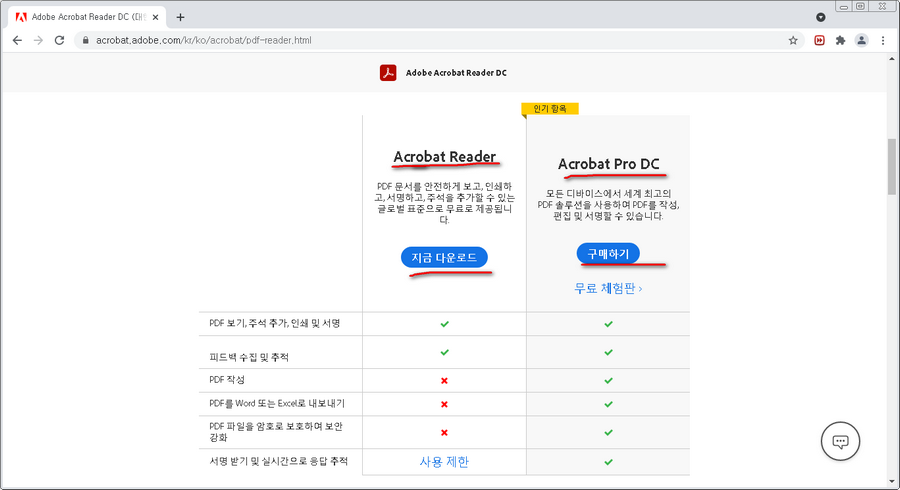Open the 사용 제한 link

(444, 462)
